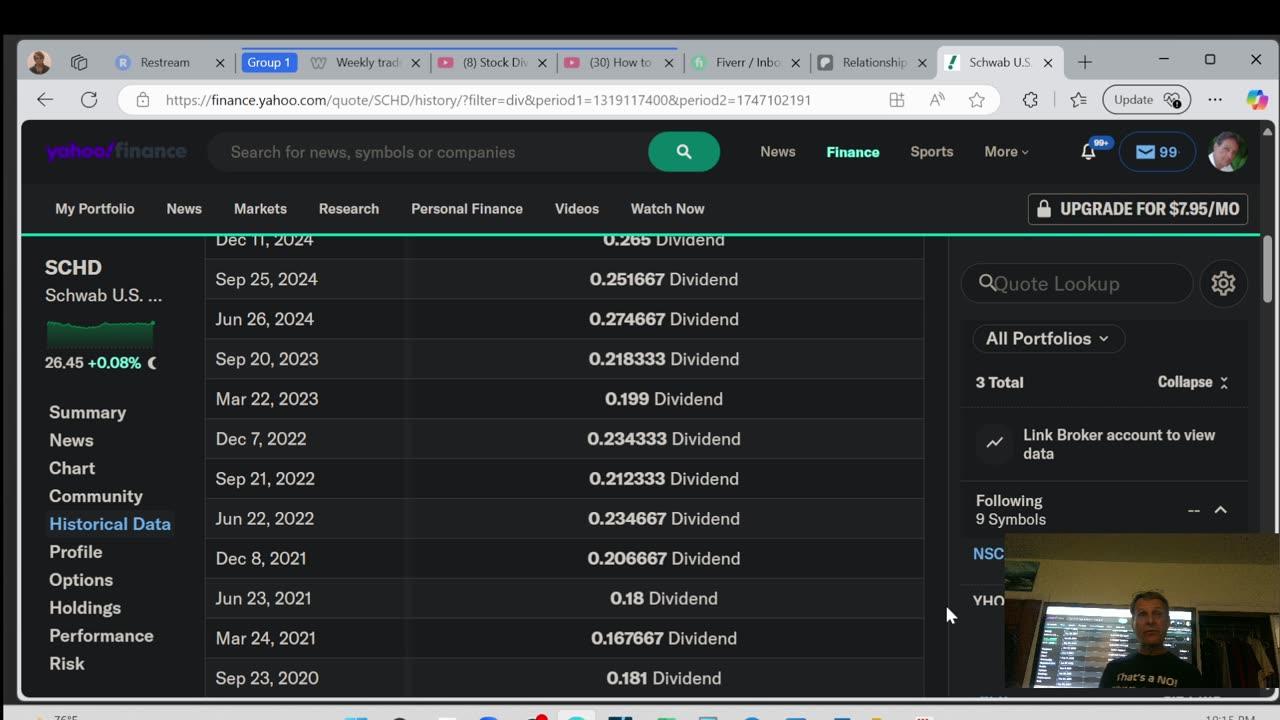This screenshot has width=1280, height=720.
Task: Open Chart in SCHD sidebar
Action: coord(72,469)
